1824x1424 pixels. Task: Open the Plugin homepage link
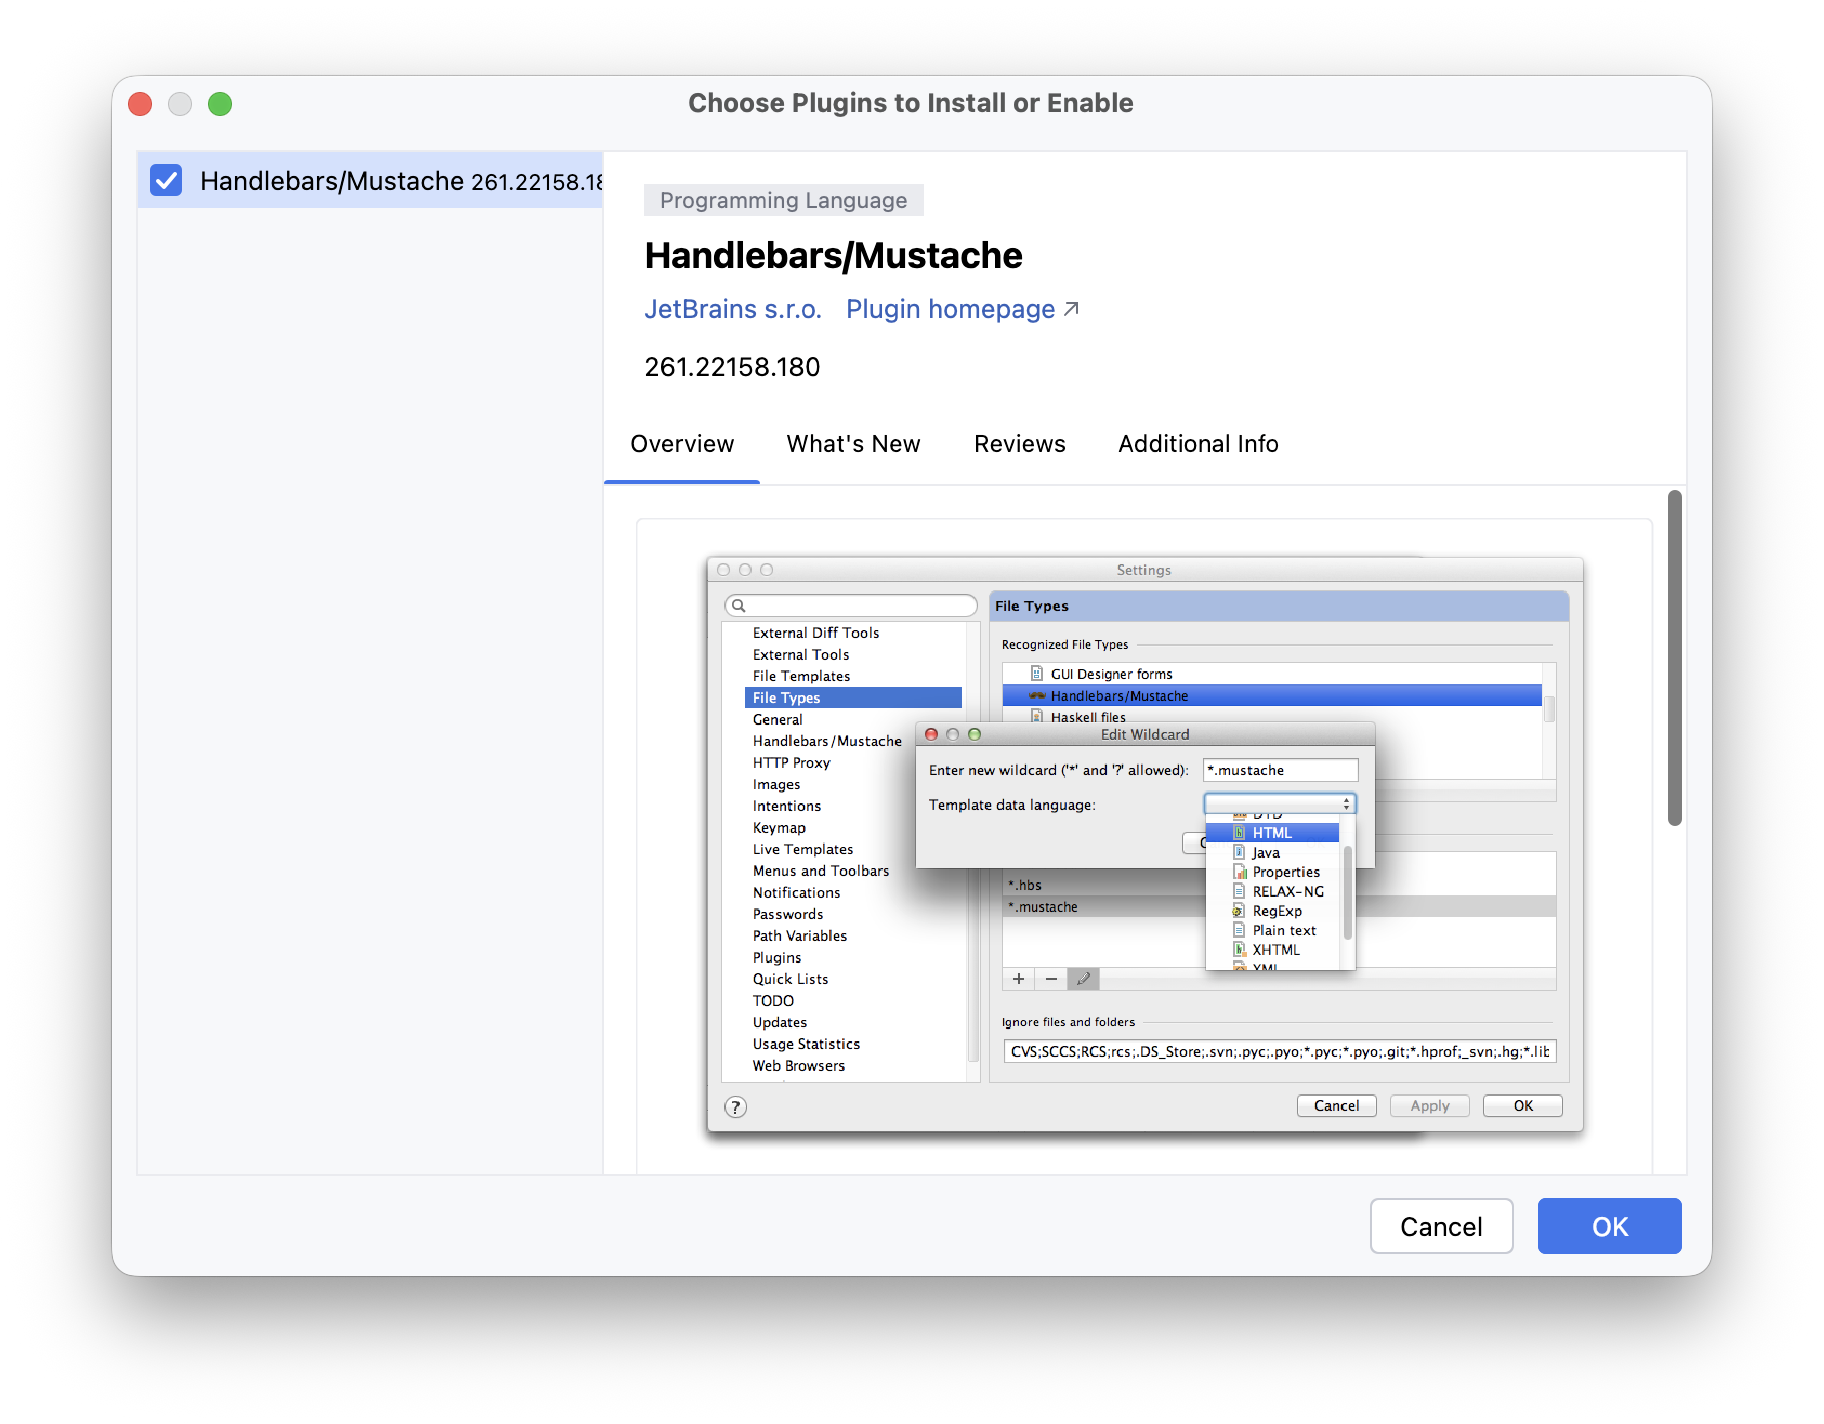coord(962,309)
